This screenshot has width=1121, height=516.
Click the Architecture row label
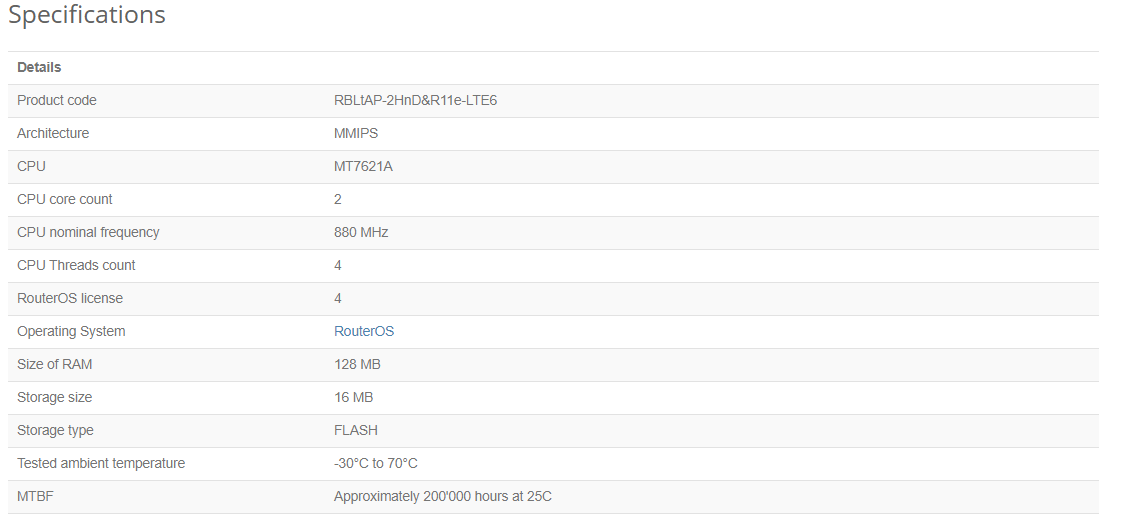[53, 134]
